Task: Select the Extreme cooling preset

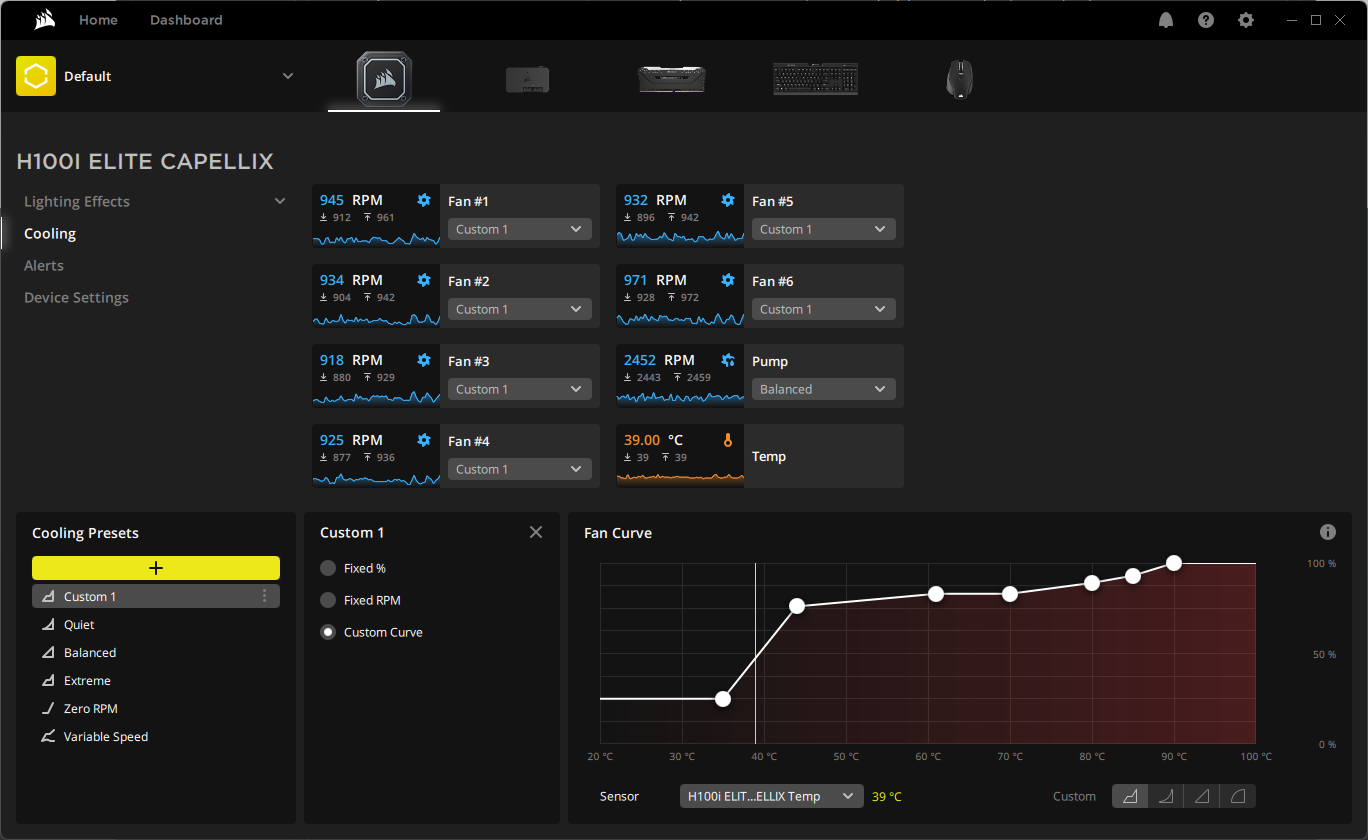Action: (156, 680)
